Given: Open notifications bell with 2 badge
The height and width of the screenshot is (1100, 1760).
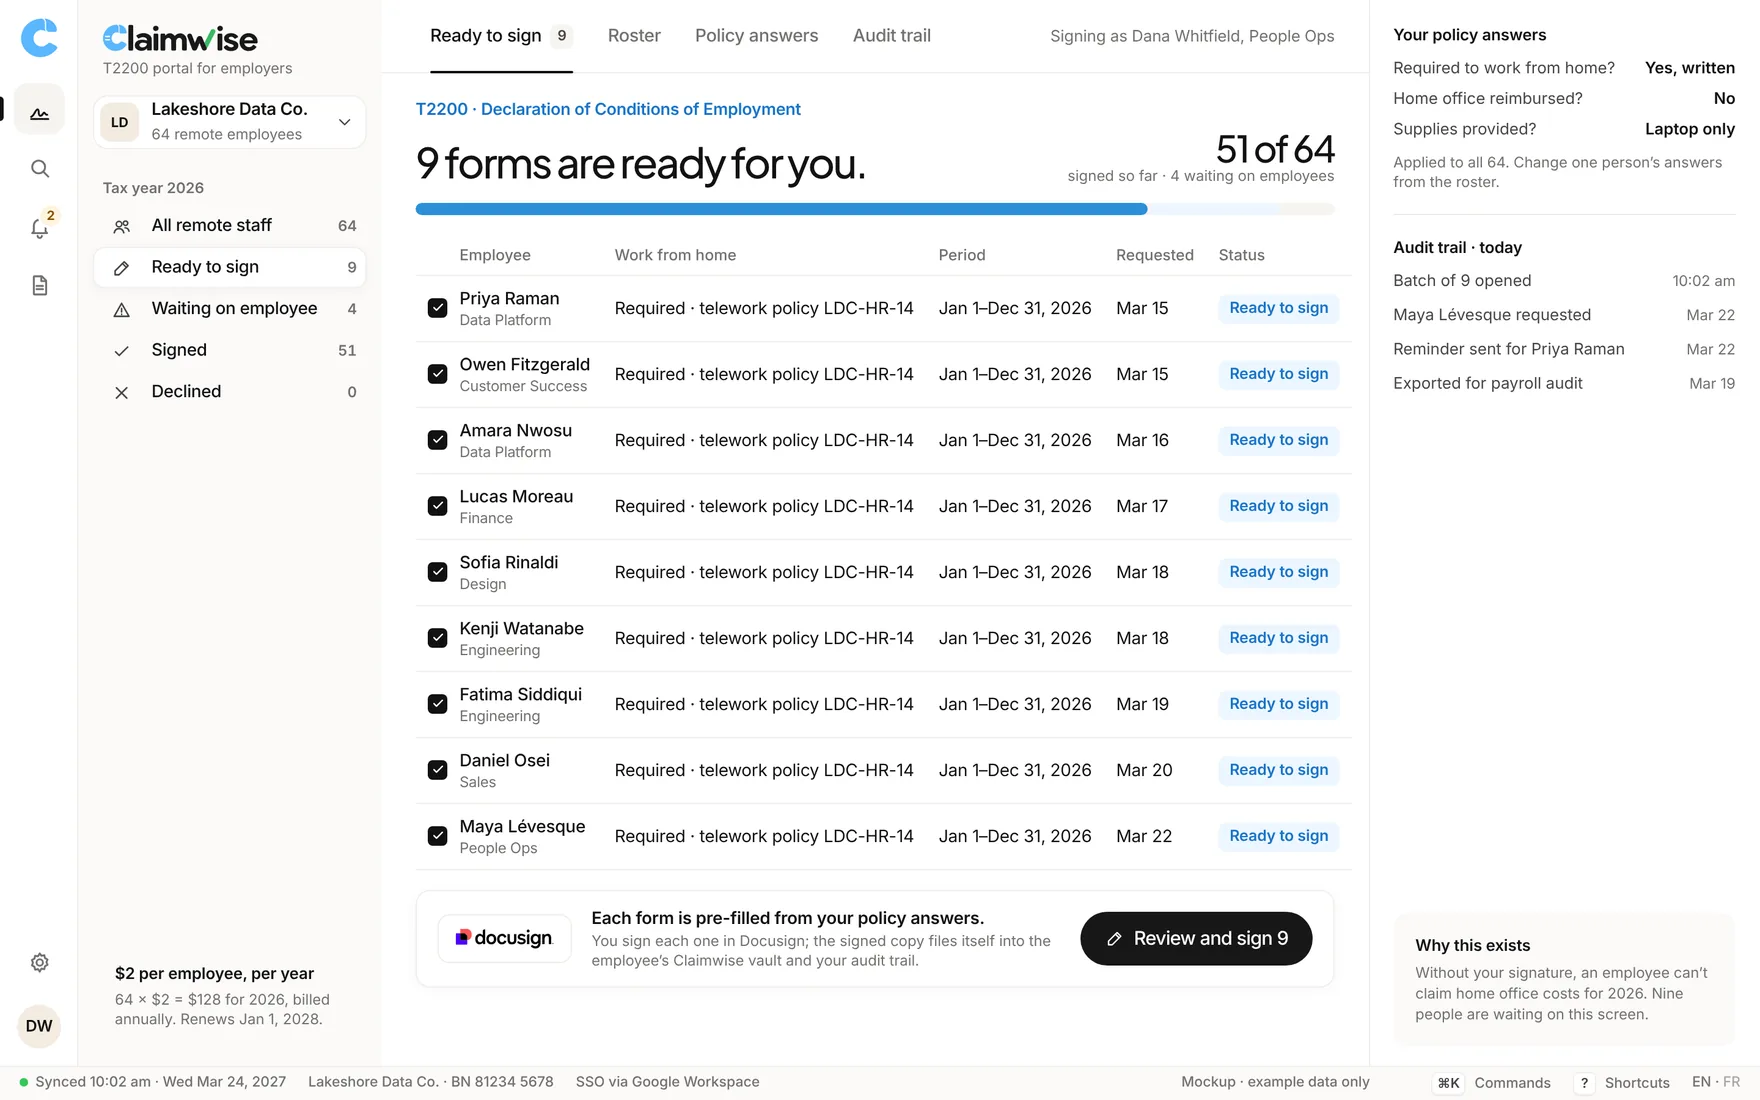Looking at the screenshot, I should (x=41, y=226).
